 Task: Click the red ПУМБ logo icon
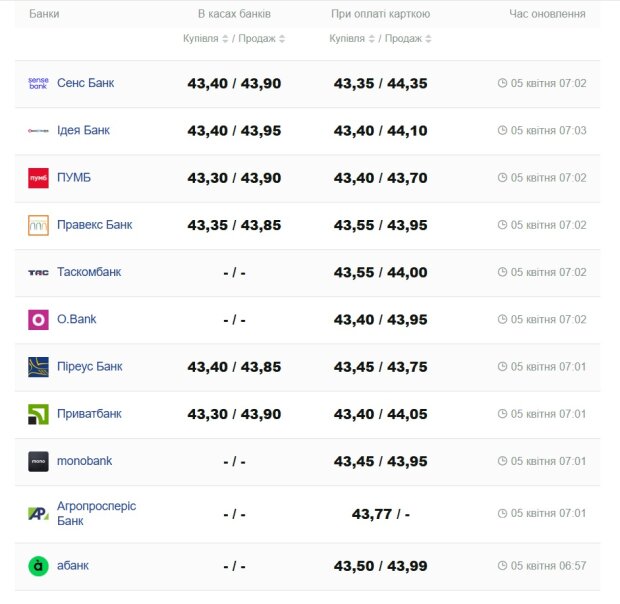38,178
